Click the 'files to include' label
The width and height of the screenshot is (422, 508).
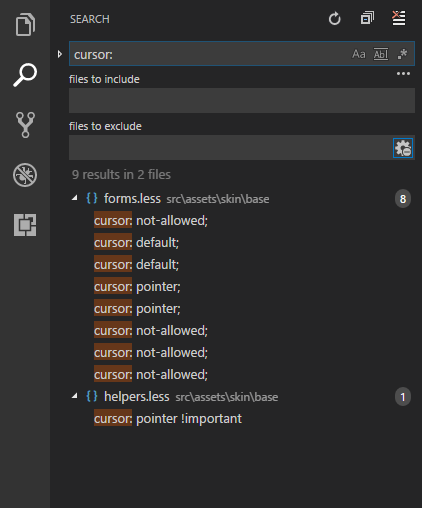[x=104, y=79]
